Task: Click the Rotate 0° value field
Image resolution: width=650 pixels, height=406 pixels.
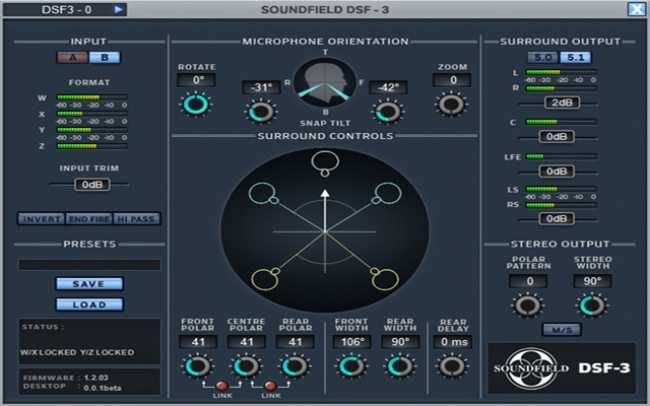Action: 196,80
